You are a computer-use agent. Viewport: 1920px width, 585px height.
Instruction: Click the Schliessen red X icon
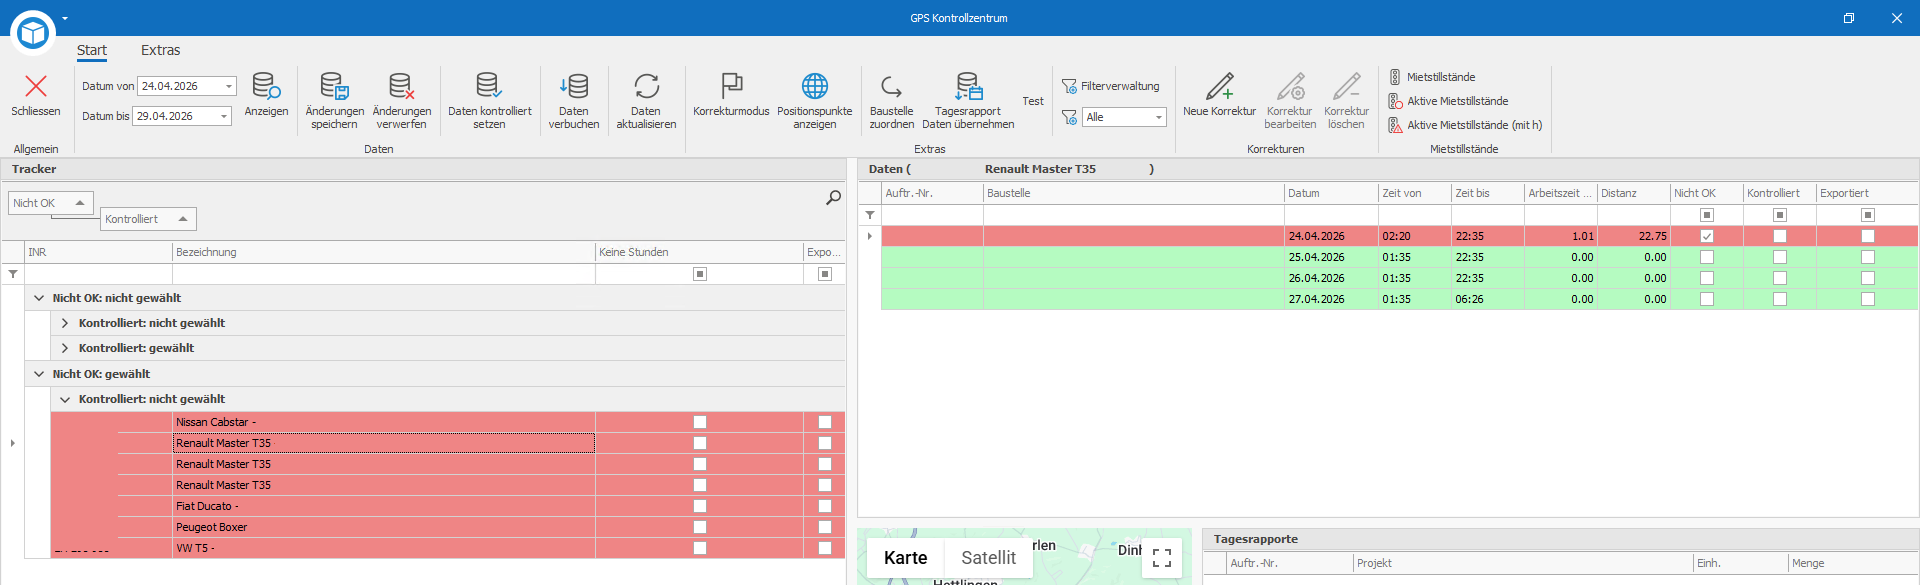click(36, 86)
